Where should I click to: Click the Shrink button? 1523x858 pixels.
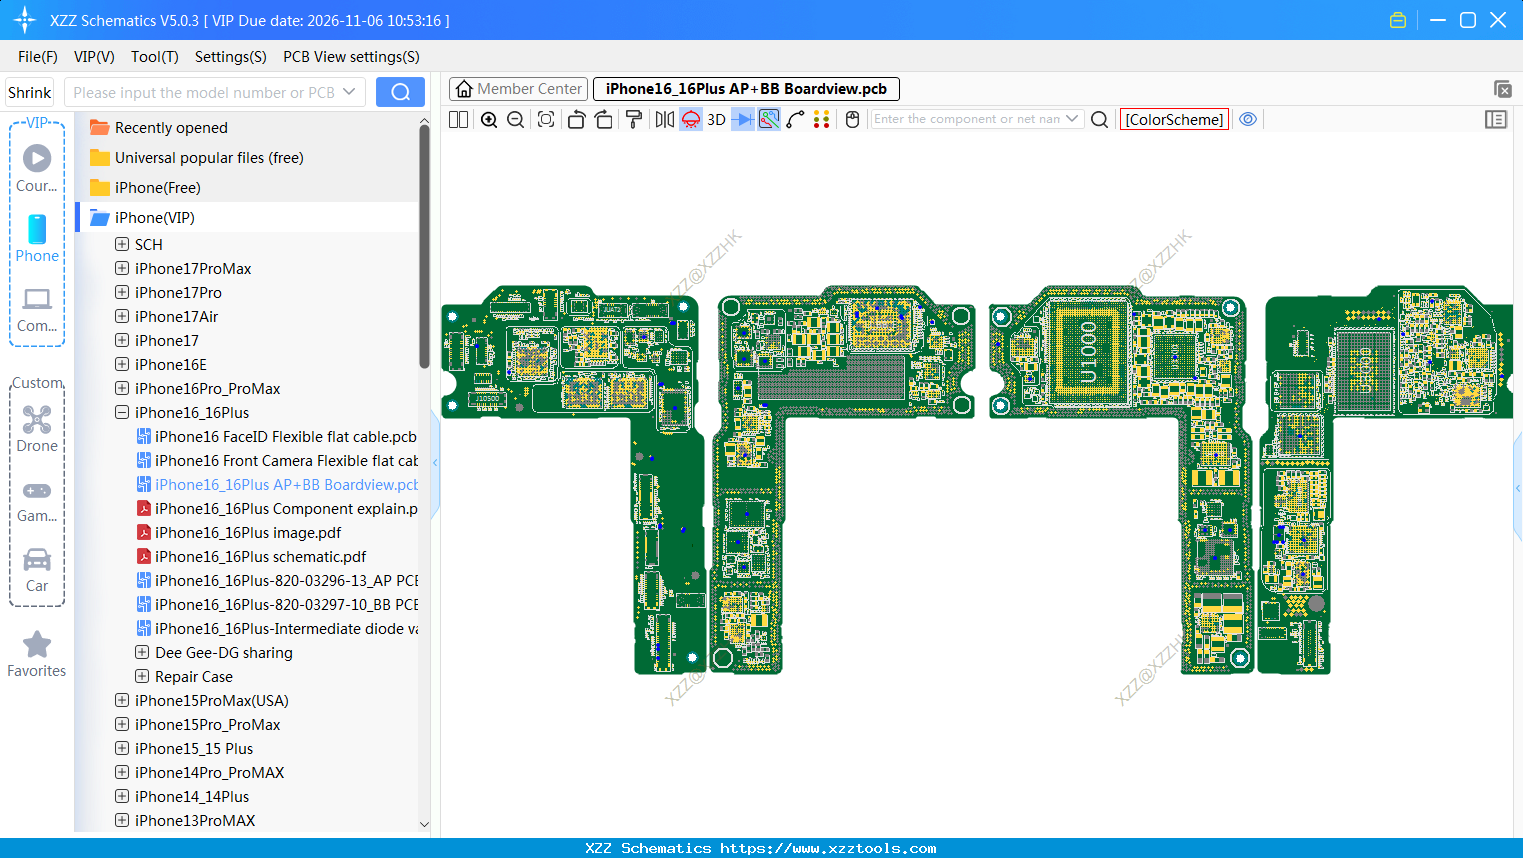(30, 92)
